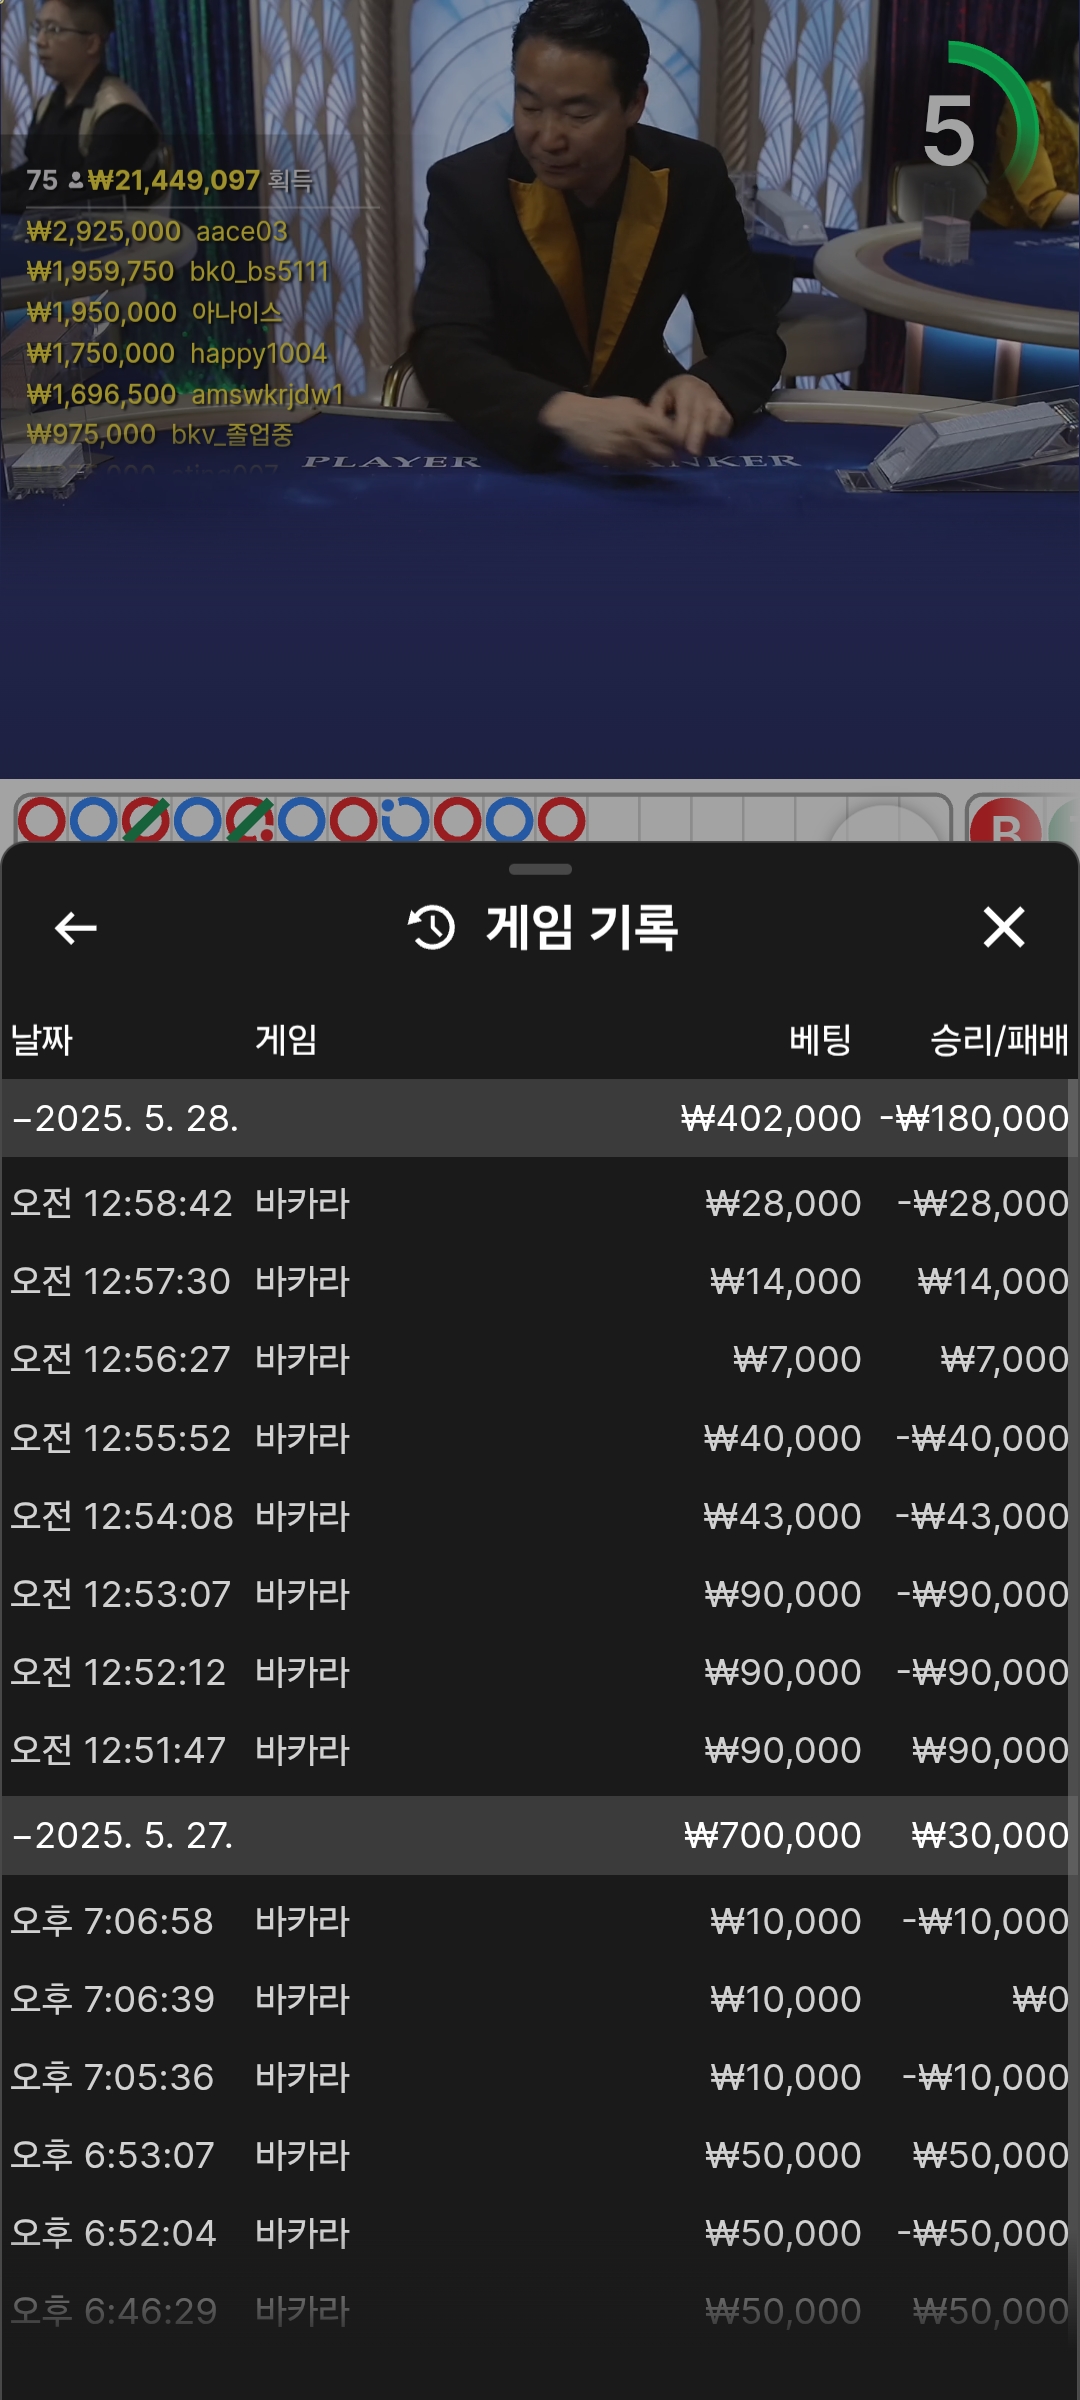Tap the back arrow icon

tap(75, 928)
